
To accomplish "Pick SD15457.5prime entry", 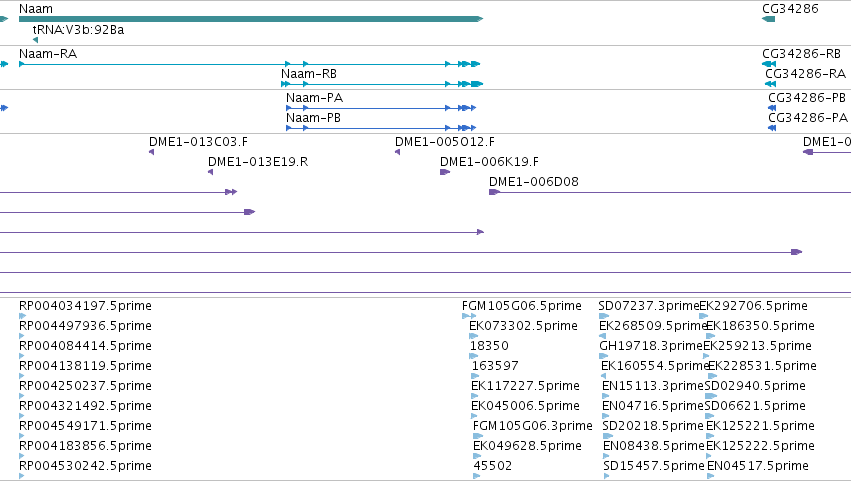I will 653,466.
